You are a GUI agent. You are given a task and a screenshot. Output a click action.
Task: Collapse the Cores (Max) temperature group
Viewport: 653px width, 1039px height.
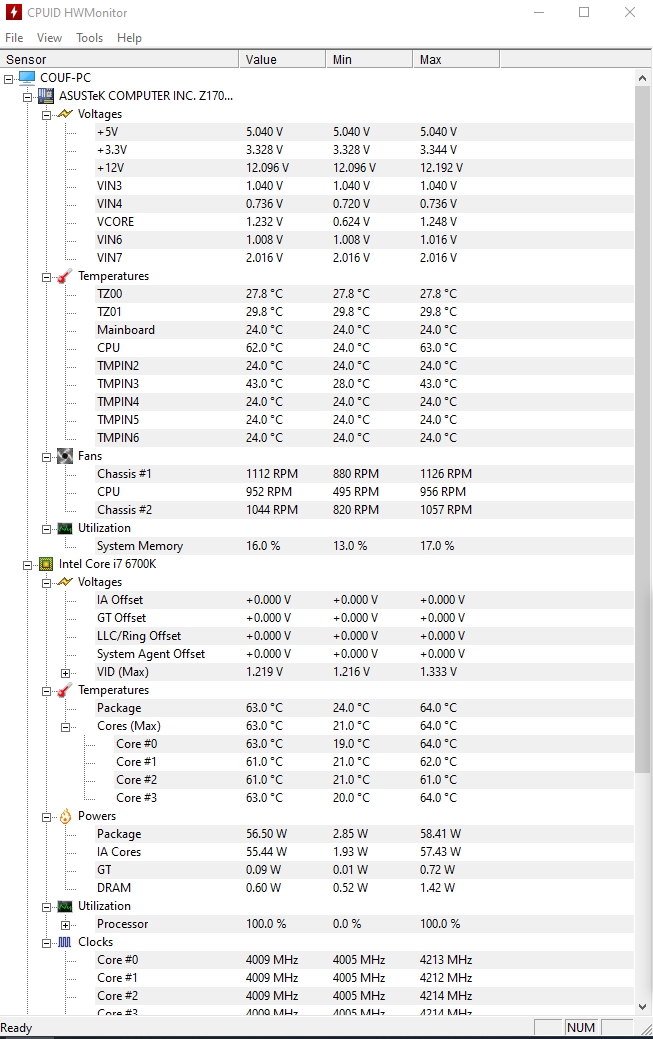point(66,727)
